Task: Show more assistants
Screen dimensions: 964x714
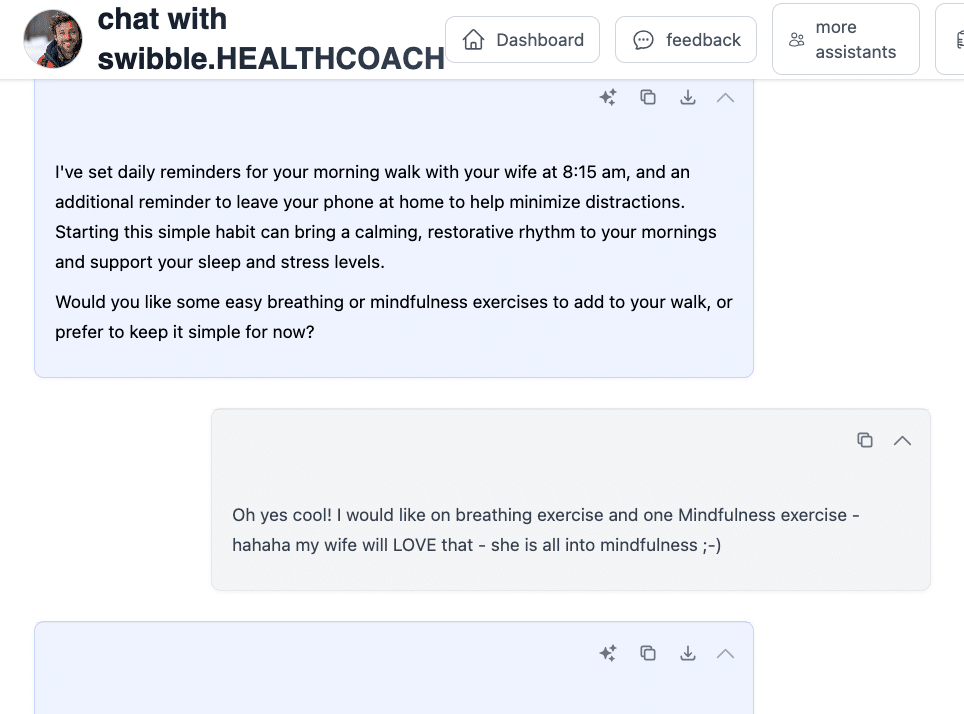Action: (845, 40)
